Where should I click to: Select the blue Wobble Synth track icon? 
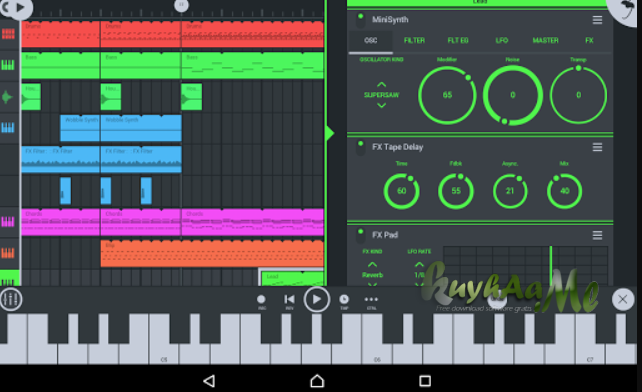(8, 128)
